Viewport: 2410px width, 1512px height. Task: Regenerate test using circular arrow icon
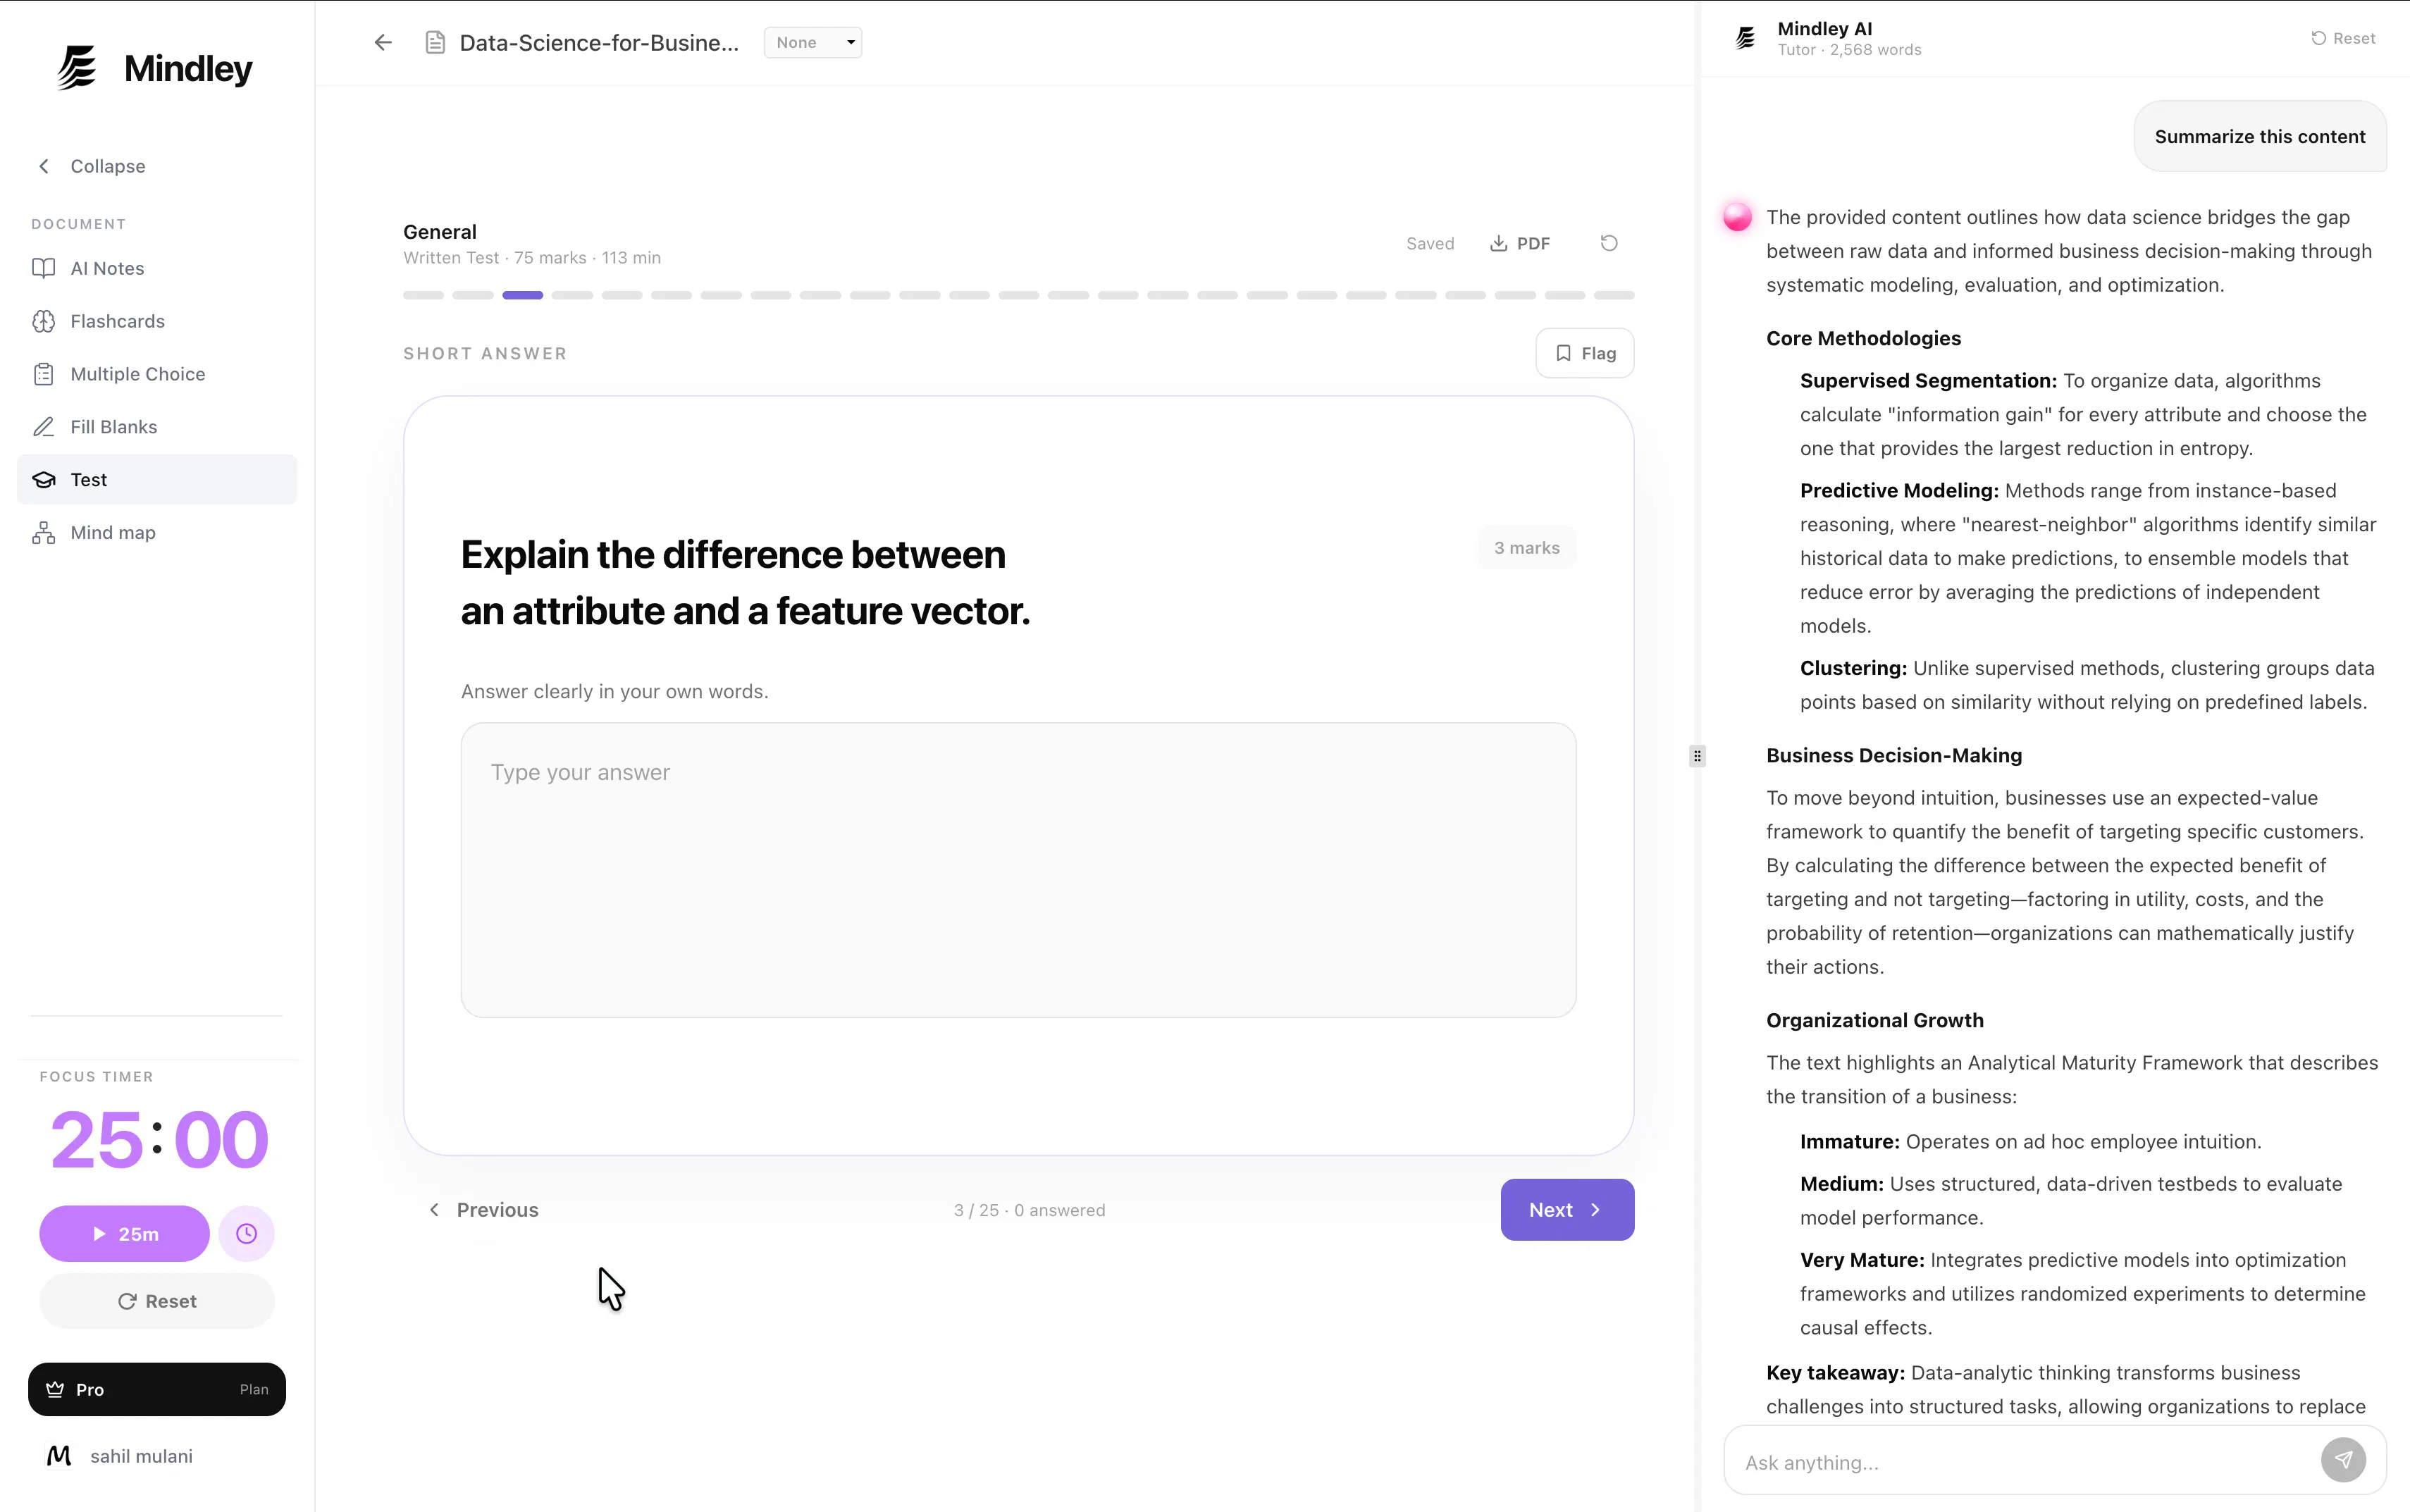pos(1609,243)
